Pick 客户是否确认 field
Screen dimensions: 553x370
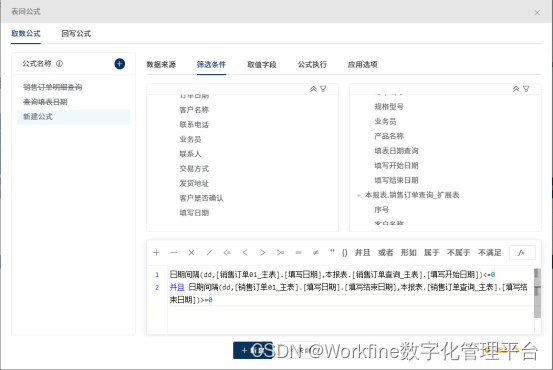coord(201,198)
